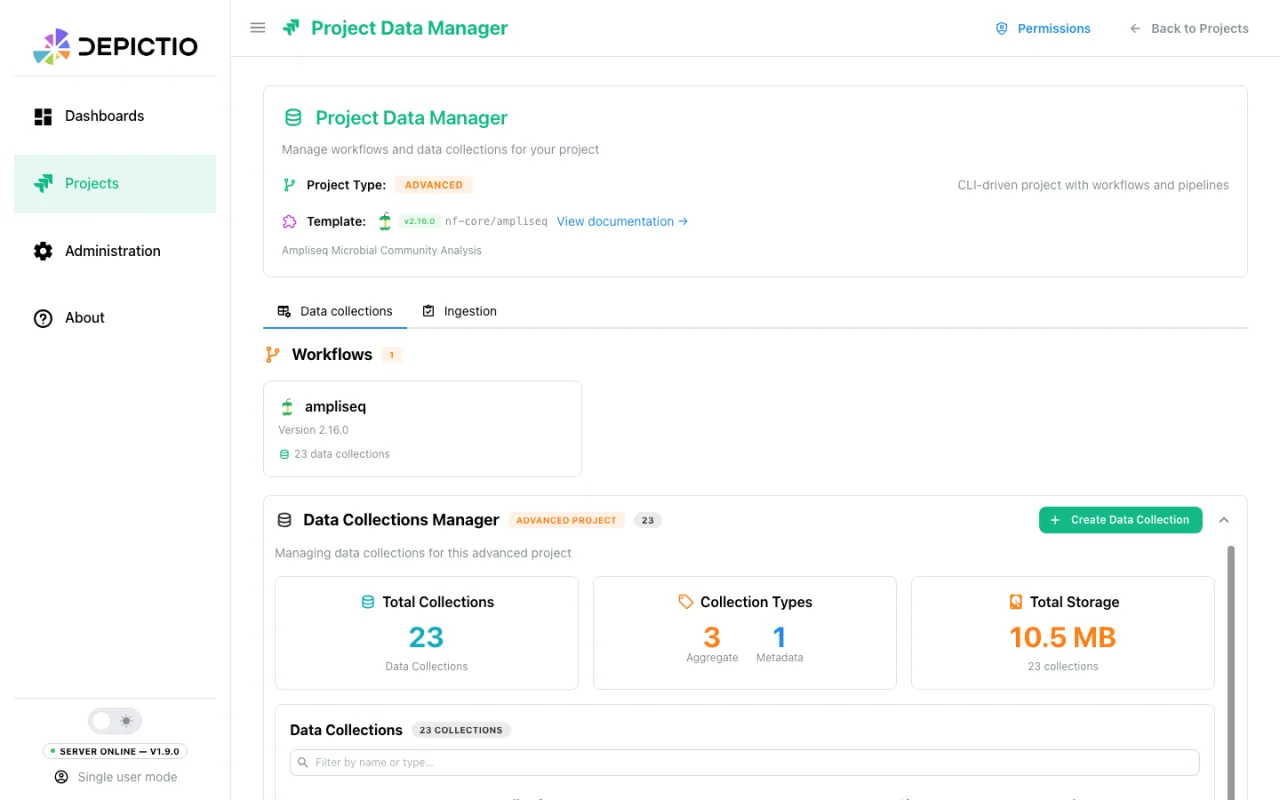This screenshot has width=1280, height=800.
Task: Click the Filter by name or type field
Action: tap(744, 763)
